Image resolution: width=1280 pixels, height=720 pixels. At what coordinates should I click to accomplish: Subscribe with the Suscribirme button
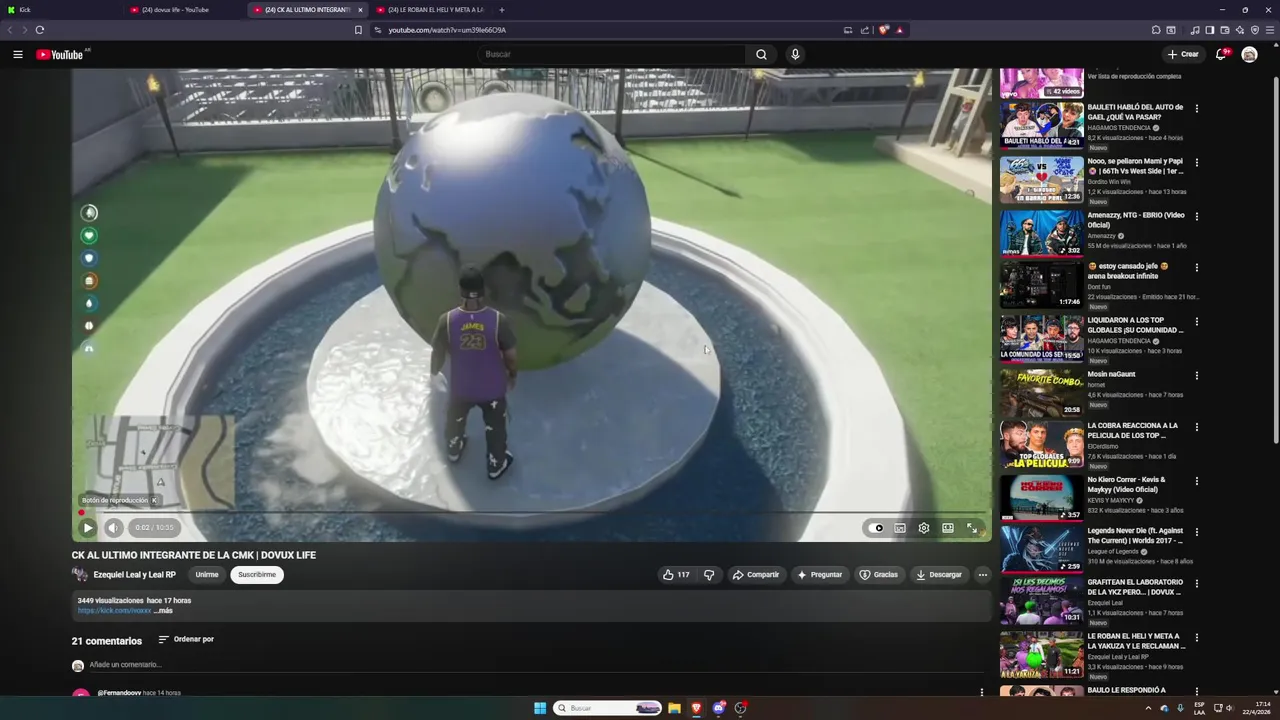(257, 575)
